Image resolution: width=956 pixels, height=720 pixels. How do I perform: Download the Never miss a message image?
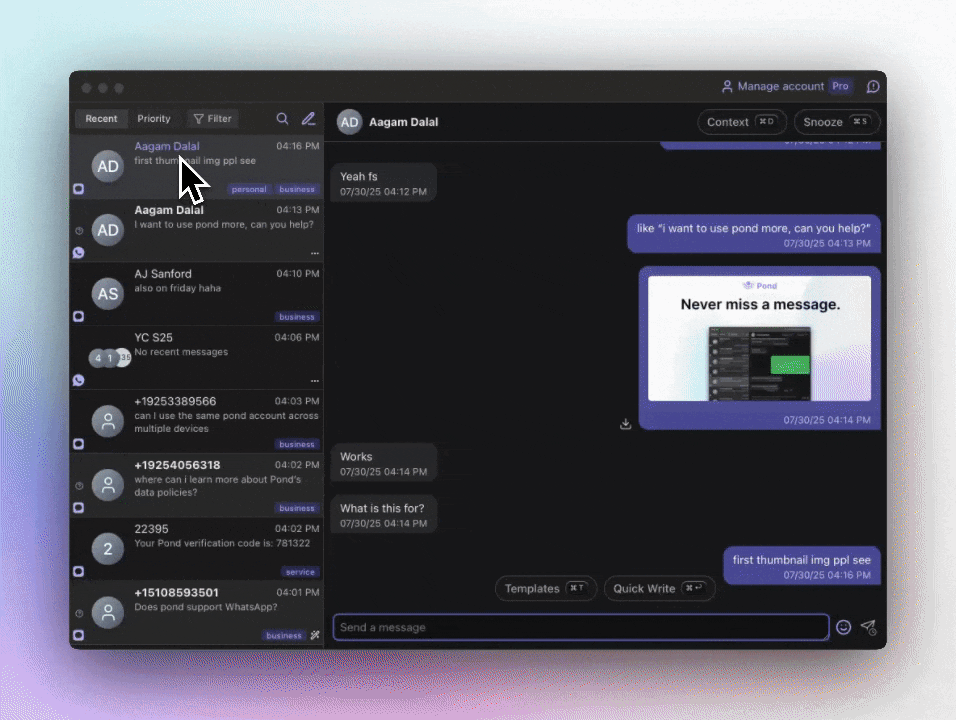(626, 424)
